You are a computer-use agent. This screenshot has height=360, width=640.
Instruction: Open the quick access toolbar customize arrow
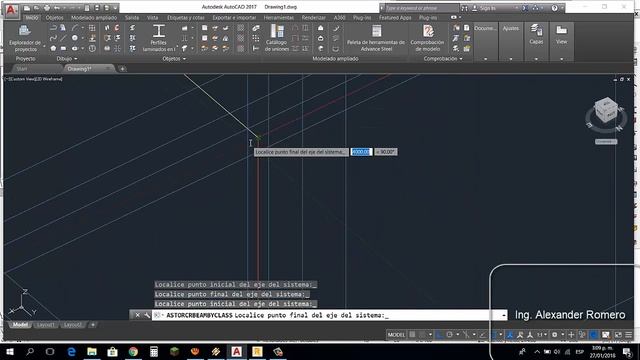pyautogui.click(x=116, y=8)
